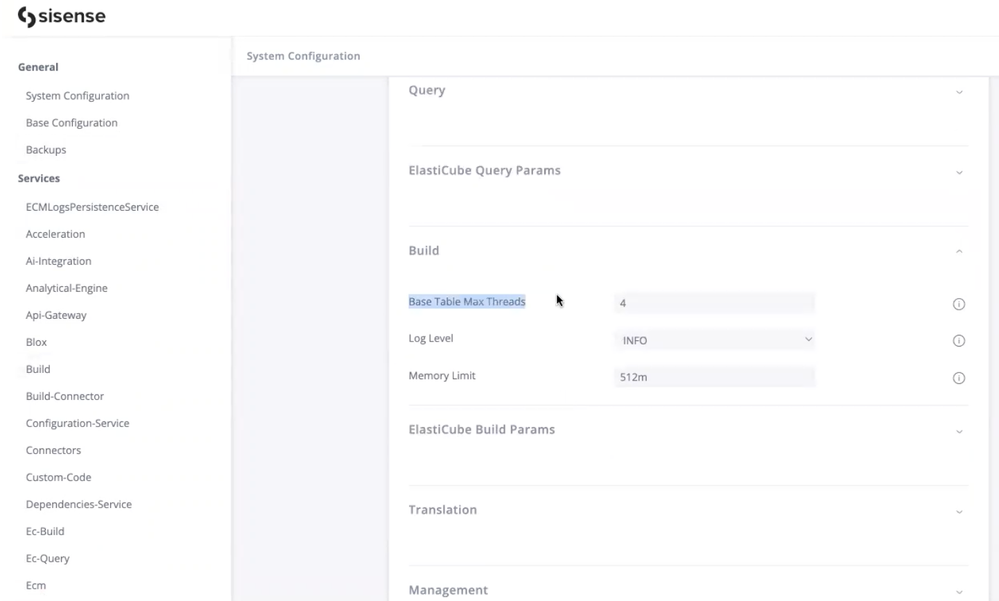Expand ElastiCube Query Params section
This screenshot has height=601, width=999.
(x=959, y=172)
